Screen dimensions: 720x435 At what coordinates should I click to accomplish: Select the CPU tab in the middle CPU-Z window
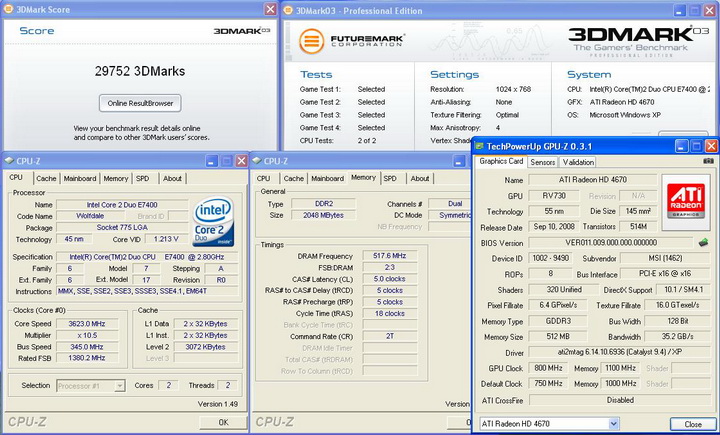pos(264,178)
